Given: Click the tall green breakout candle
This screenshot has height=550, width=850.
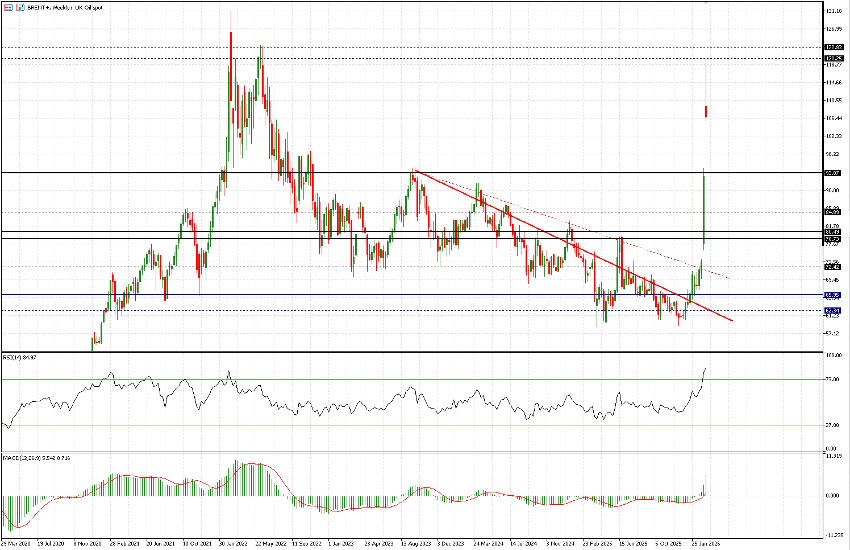Looking at the screenshot, I should click(705, 210).
